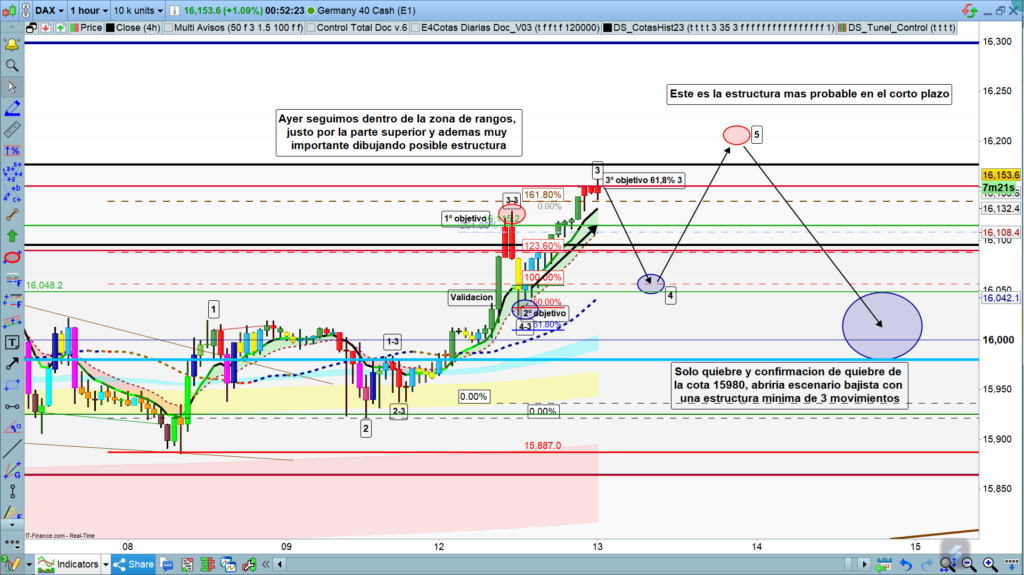Select the ruler measuring tool
The height and width of the screenshot is (575, 1024).
(12, 128)
